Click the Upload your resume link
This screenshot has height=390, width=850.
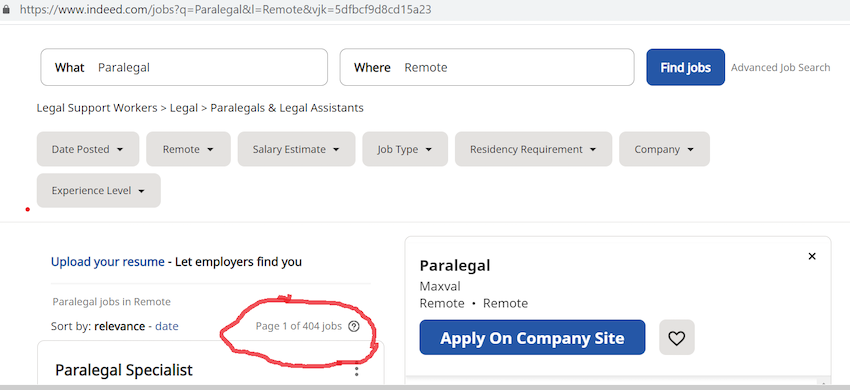(x=107, y=262)
